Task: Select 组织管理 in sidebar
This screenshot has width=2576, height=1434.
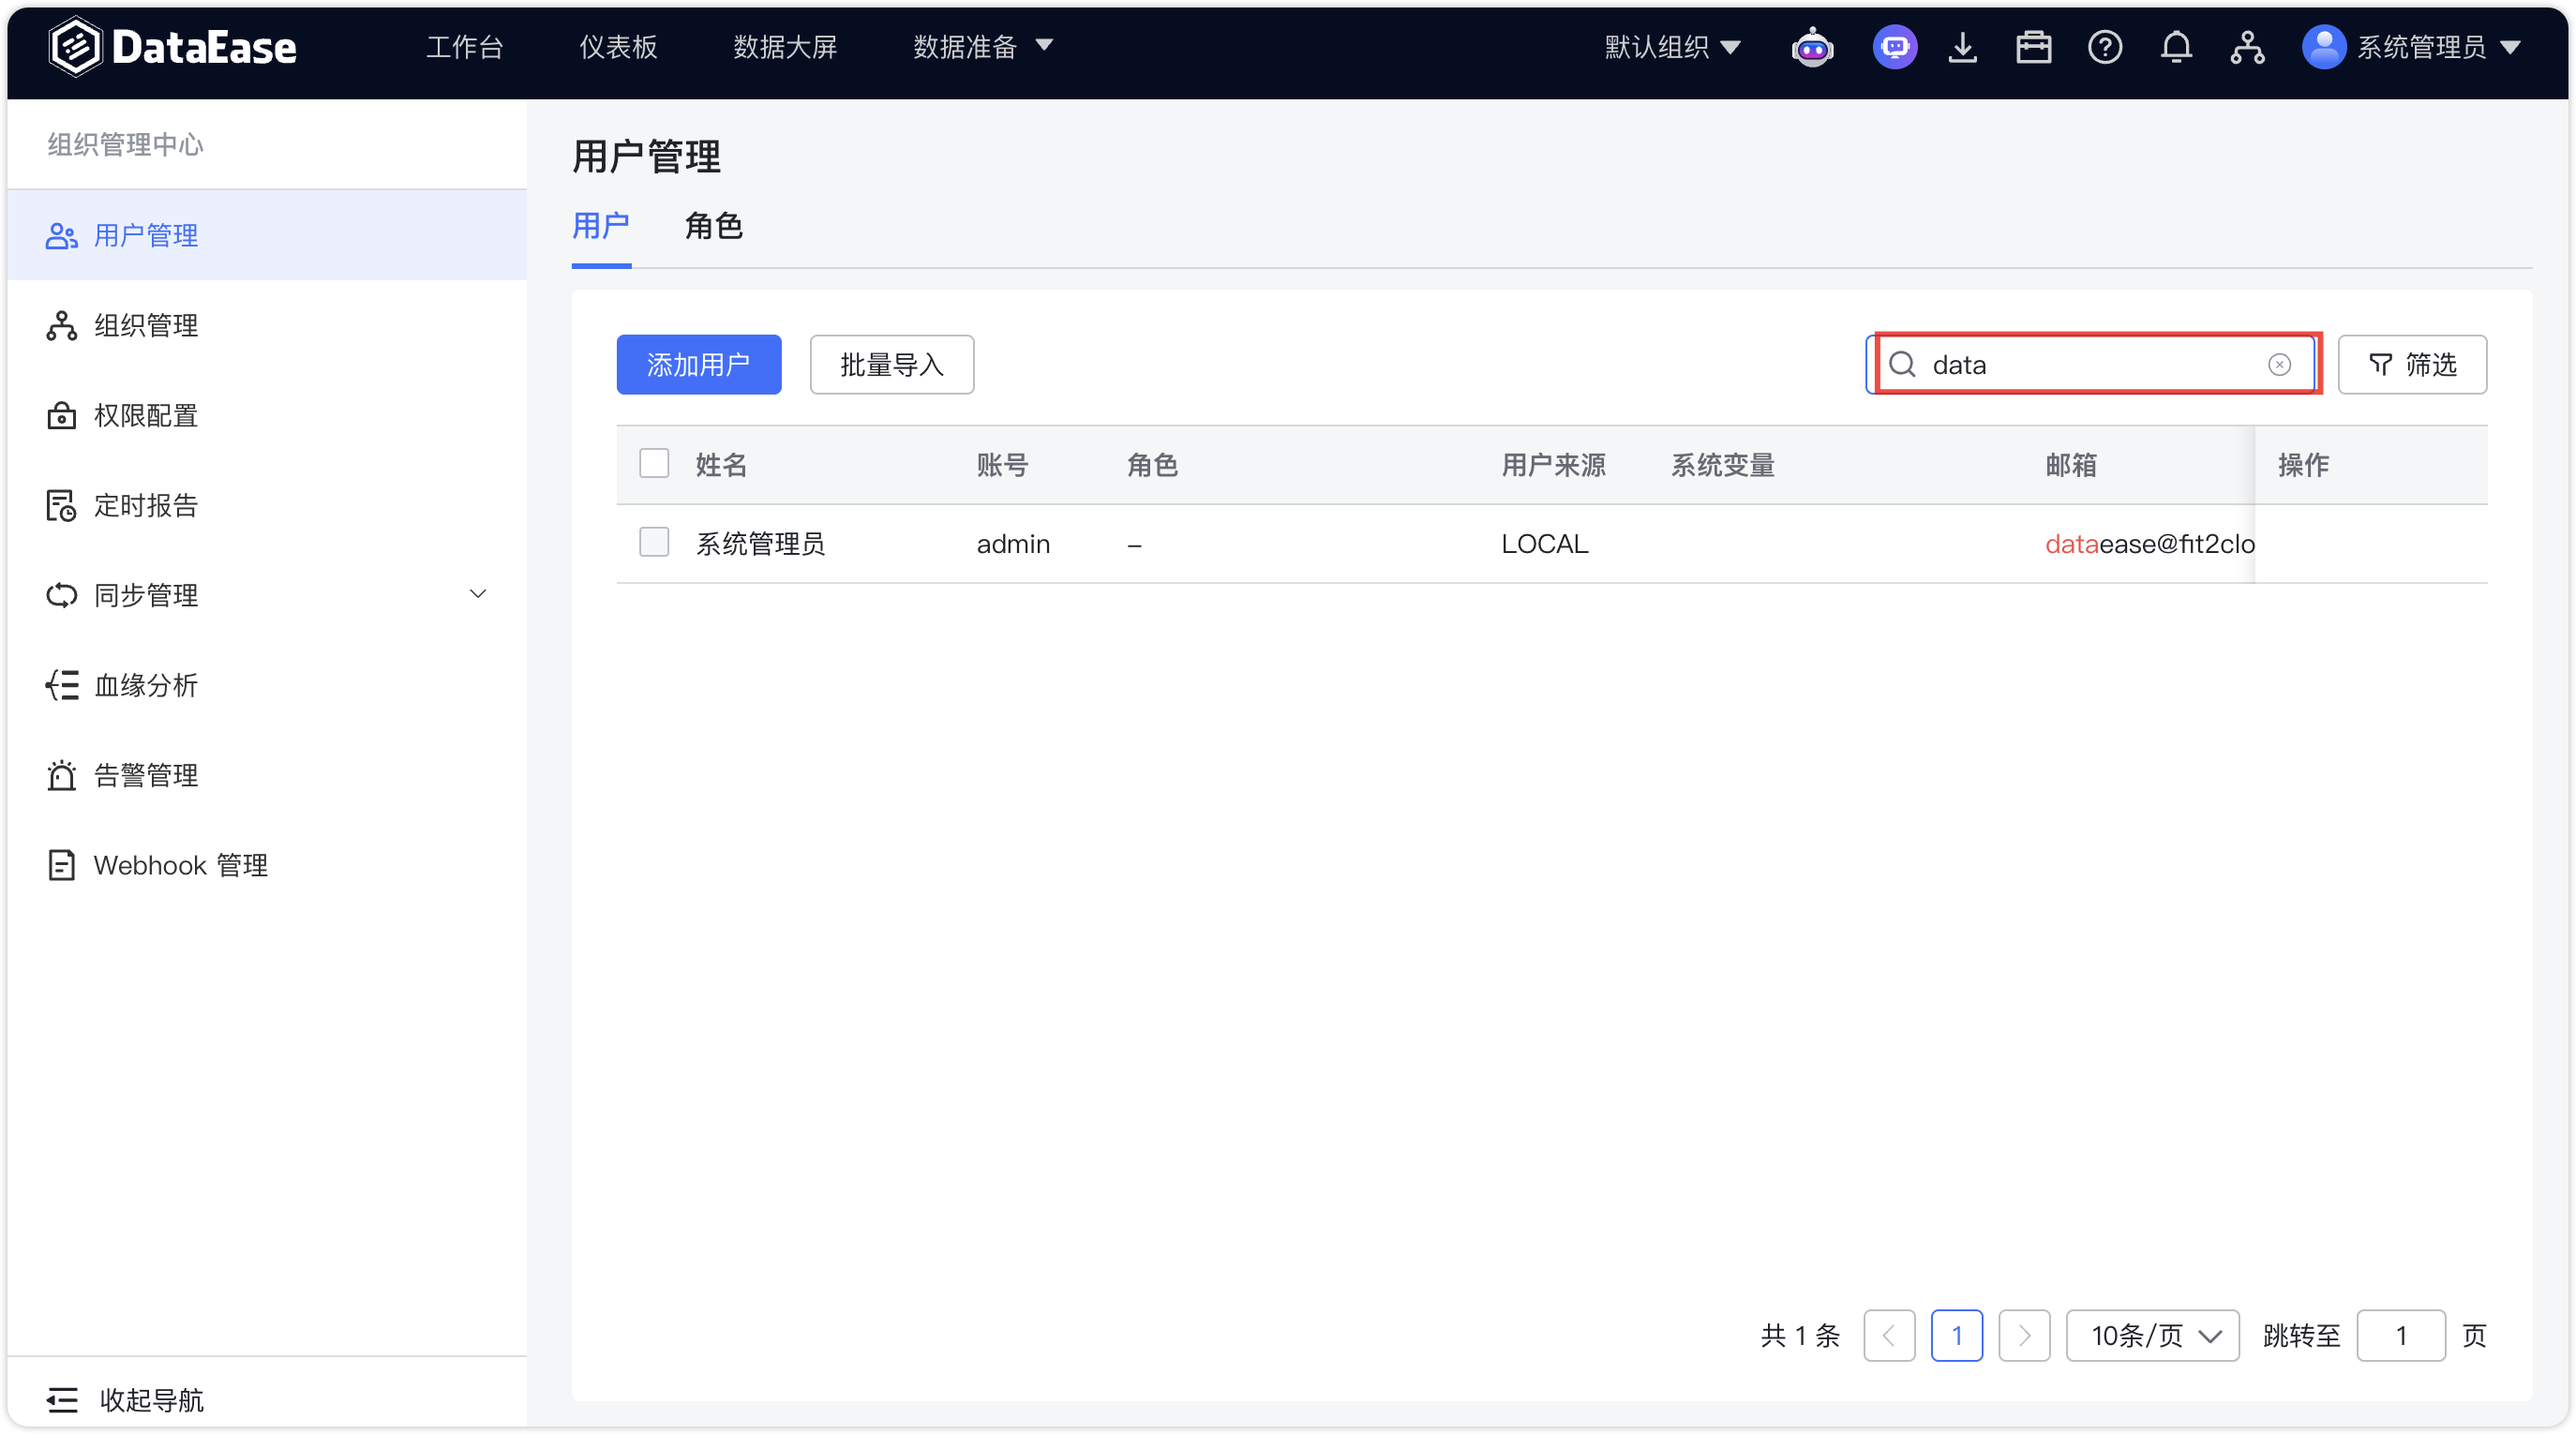Action: pyautogui.click(x=267, y=325)
